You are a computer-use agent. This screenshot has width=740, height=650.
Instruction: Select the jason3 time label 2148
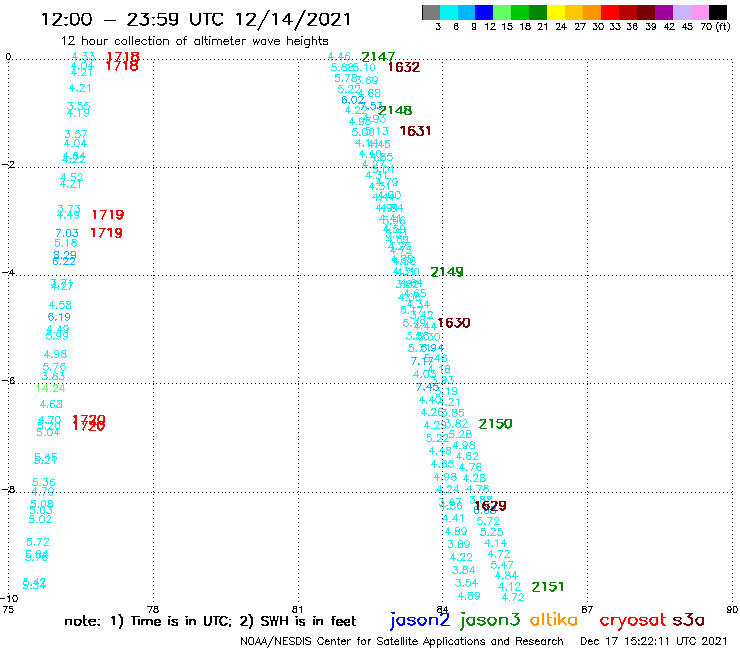395,110
